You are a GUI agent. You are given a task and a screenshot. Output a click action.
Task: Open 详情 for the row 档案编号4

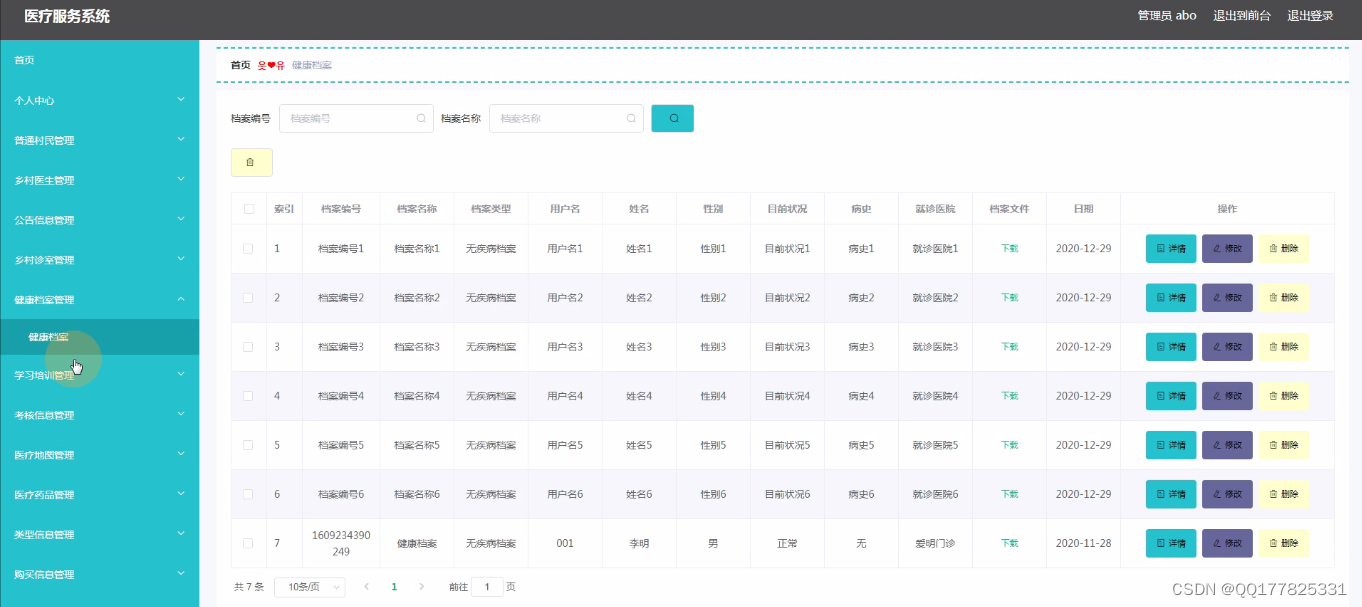click(1171, 395)
